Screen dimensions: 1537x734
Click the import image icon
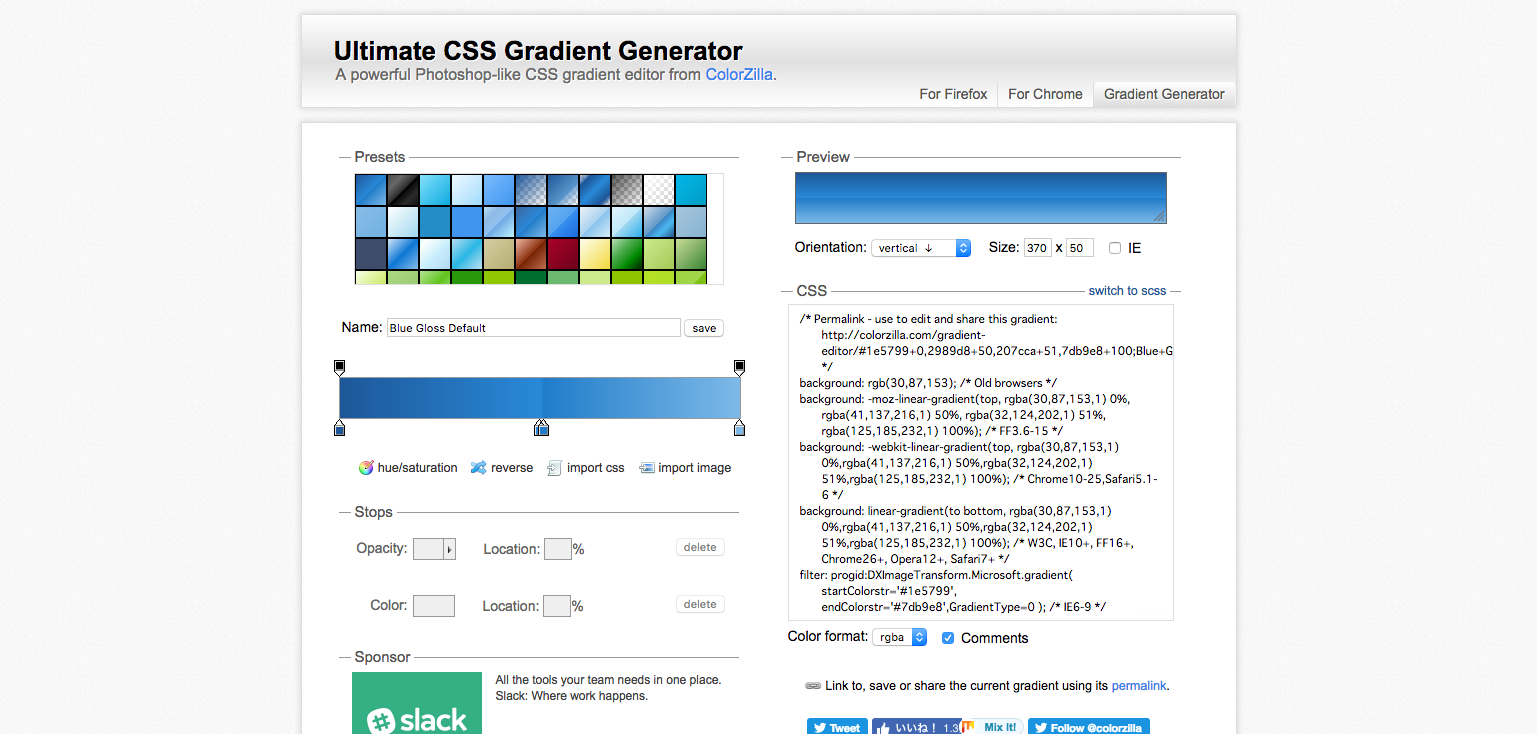point(646,468)
